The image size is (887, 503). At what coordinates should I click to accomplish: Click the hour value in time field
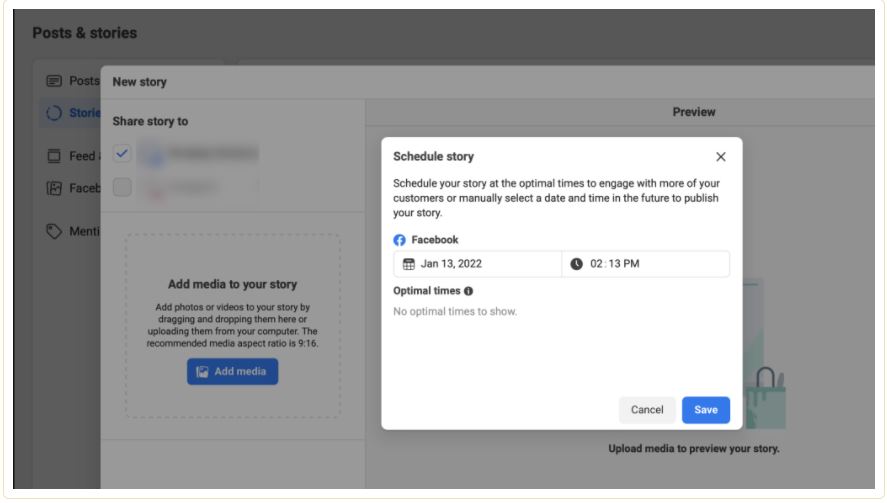(x=597, y=264)
